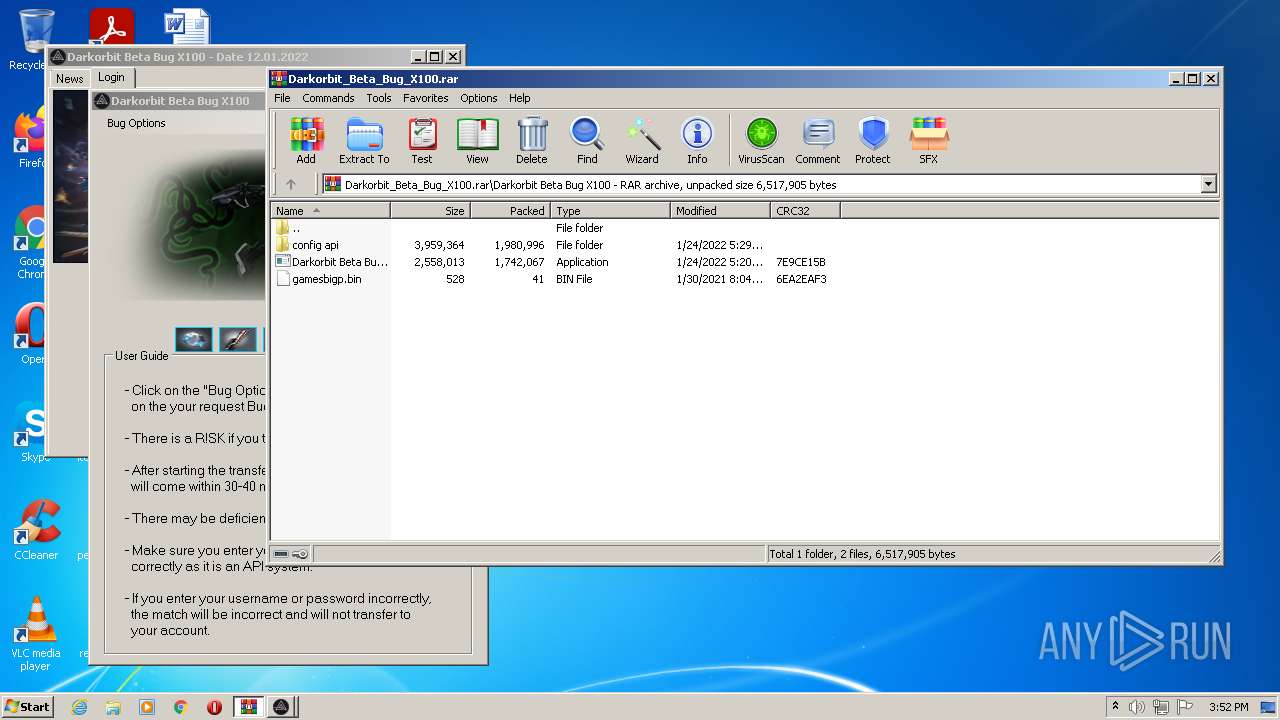Image resolution: width=1280 pixels, height=720 pixels.
Task: Click the refresh icon button in Darkorbit window
Action: pos(194,340)
